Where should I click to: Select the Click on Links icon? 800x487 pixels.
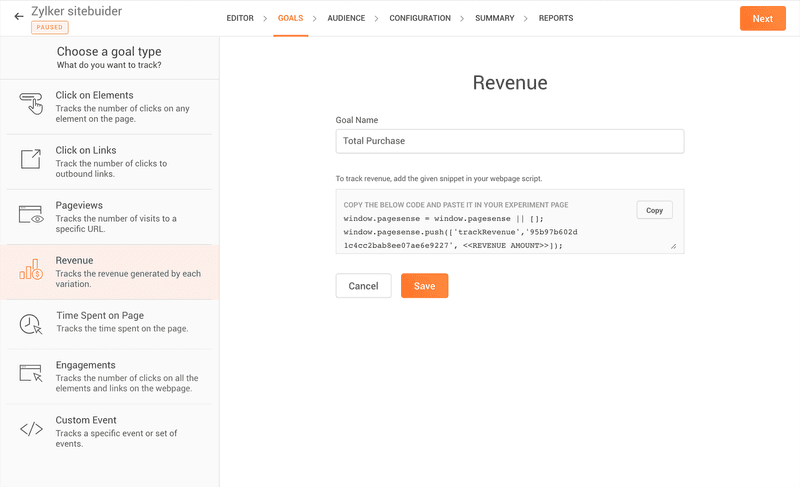[x=32, y=158]
